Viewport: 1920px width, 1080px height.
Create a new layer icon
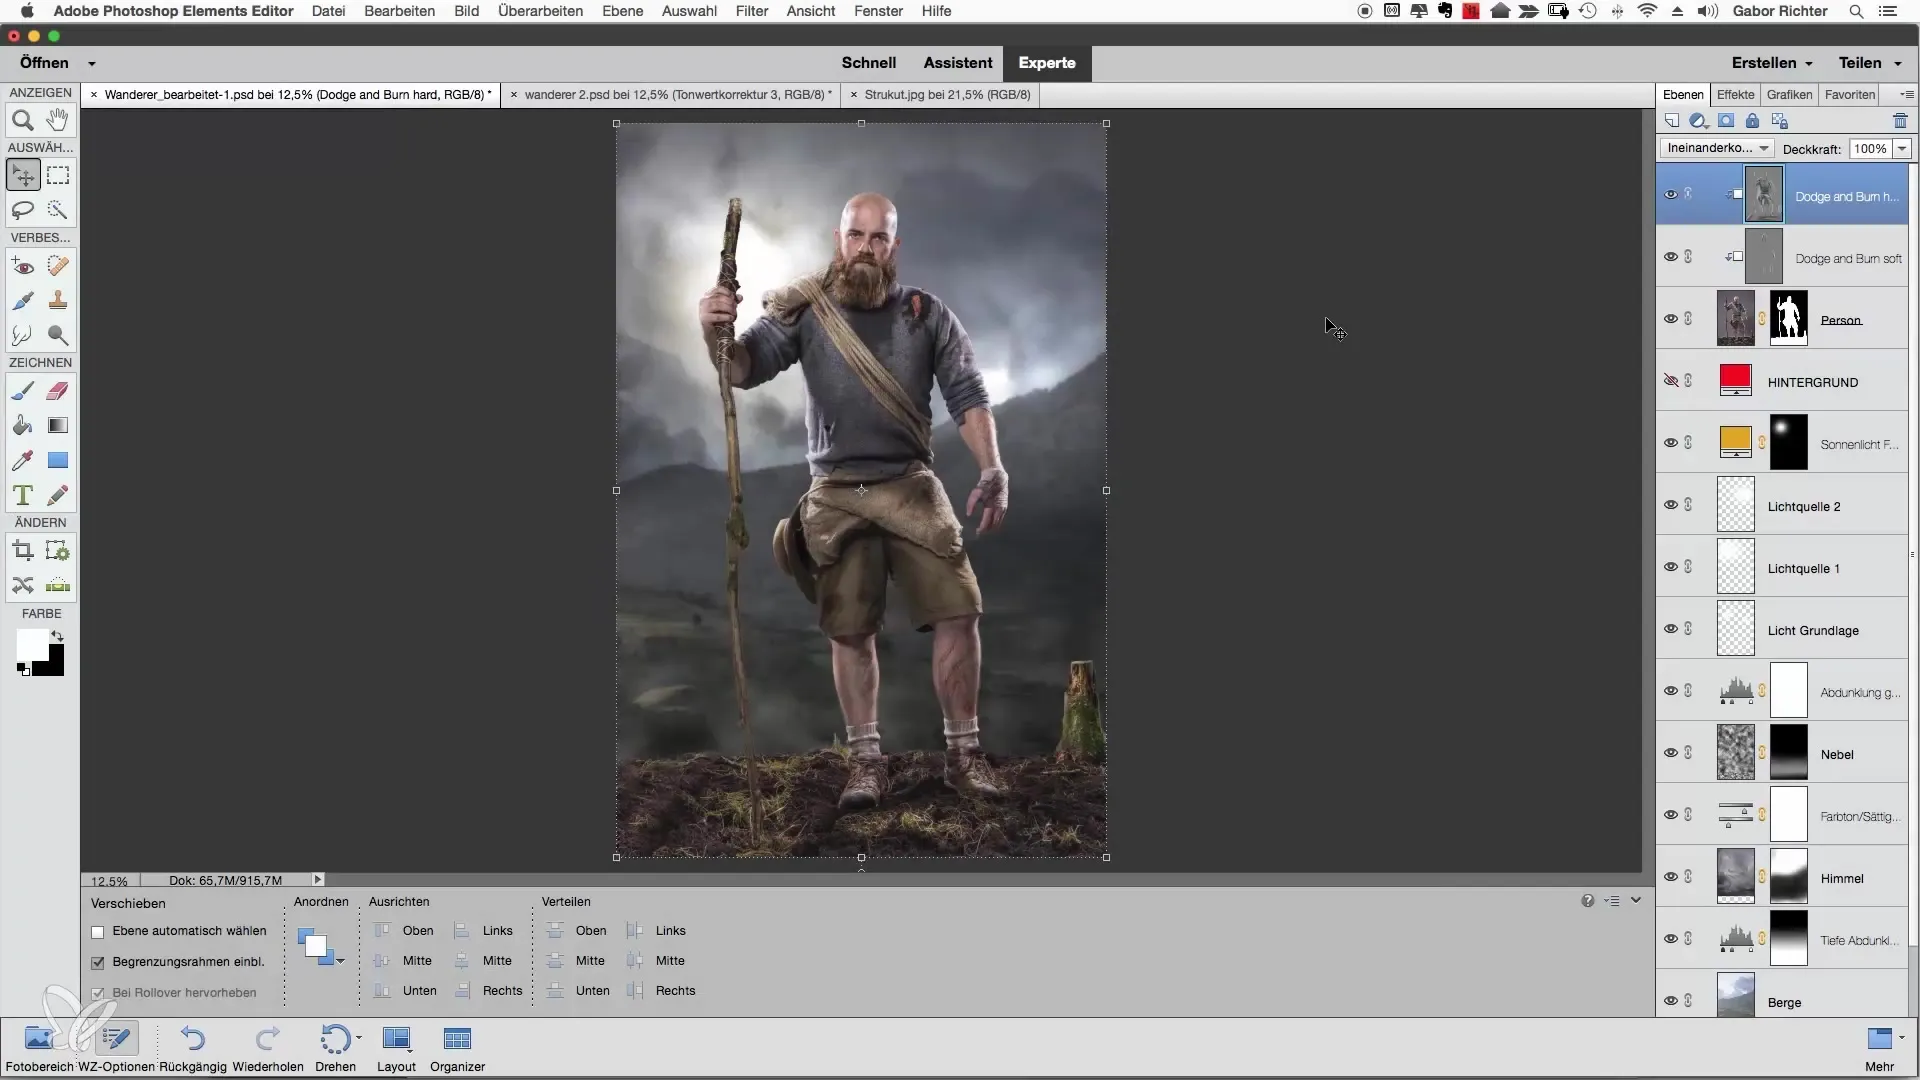tap(1672, 121)
